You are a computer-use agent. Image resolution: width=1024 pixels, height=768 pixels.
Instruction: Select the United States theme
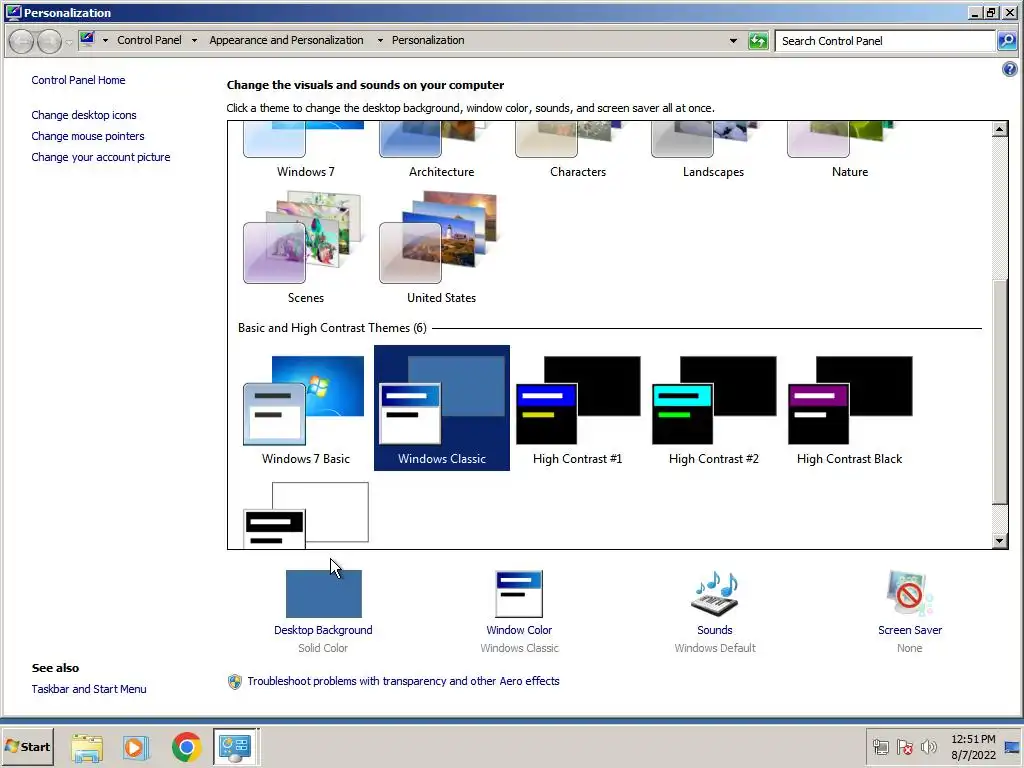click(x=441, y=247)
